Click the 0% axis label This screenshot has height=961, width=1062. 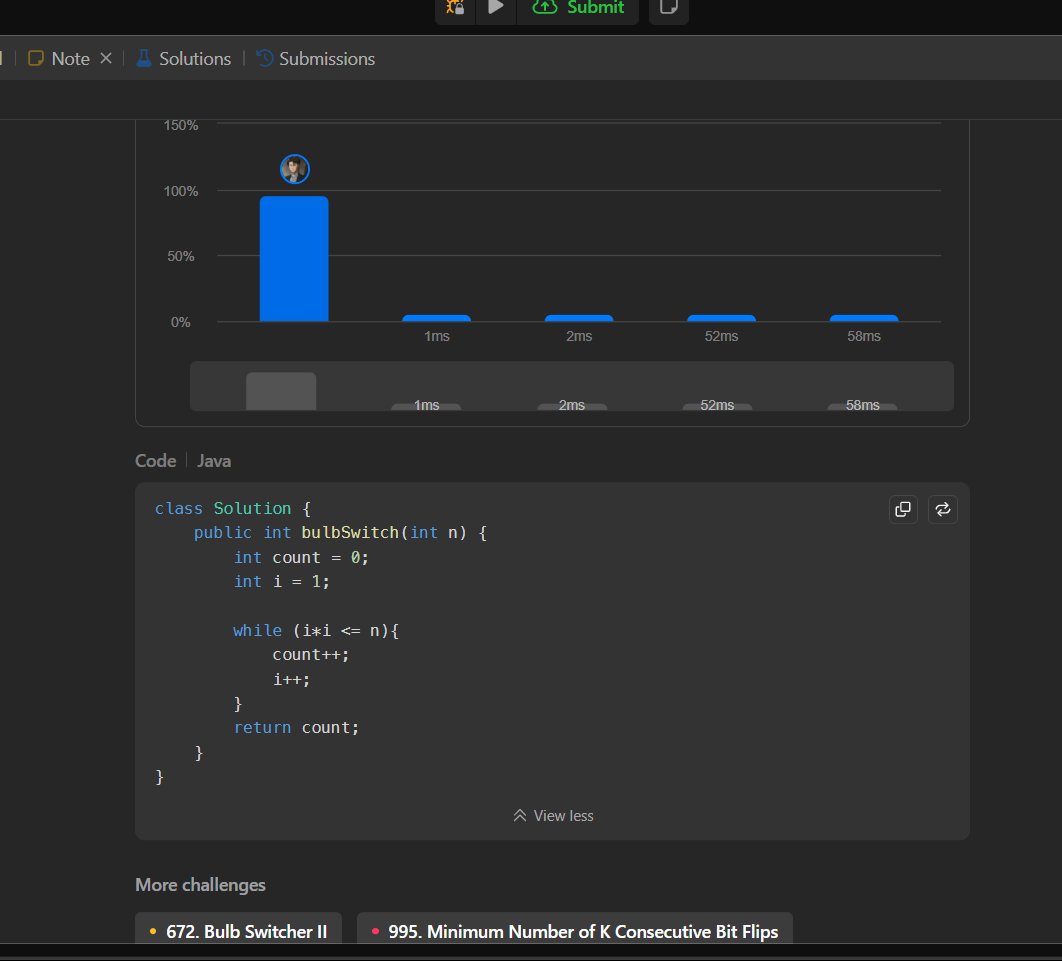click(x=181, y=322)
